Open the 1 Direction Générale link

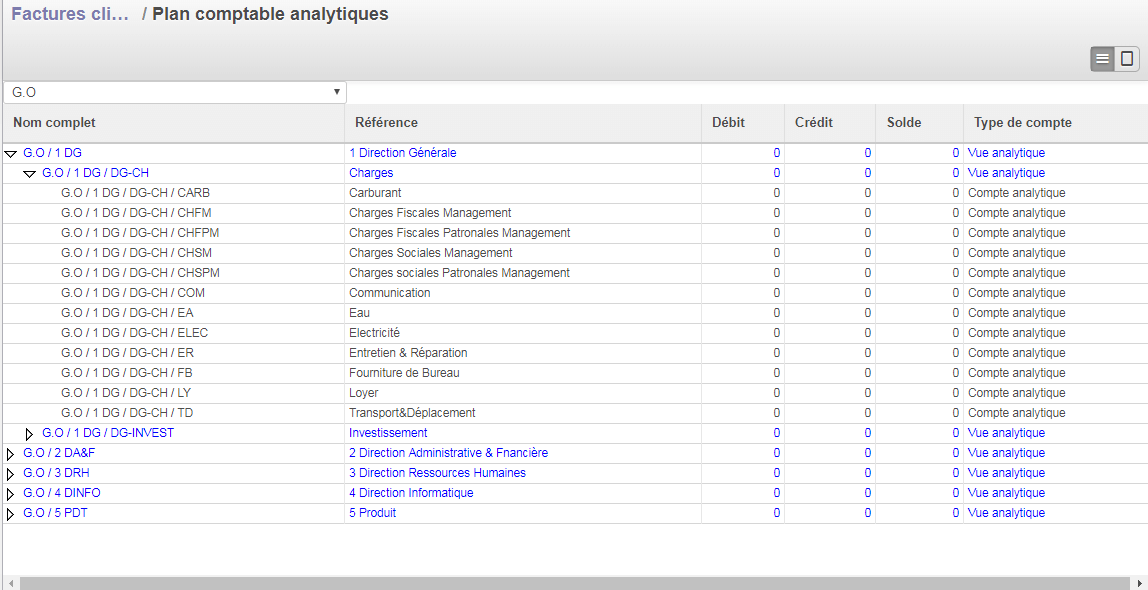click(404, 153)
